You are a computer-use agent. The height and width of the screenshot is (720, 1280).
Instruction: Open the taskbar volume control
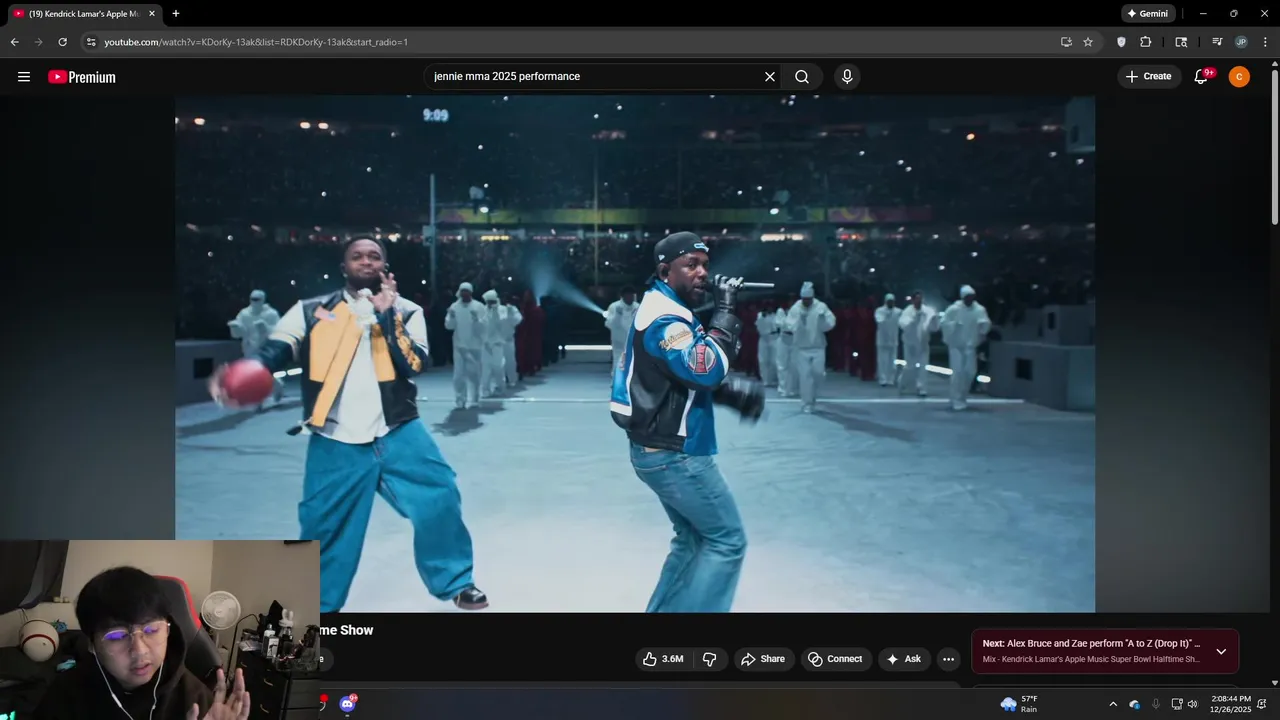1192,704
